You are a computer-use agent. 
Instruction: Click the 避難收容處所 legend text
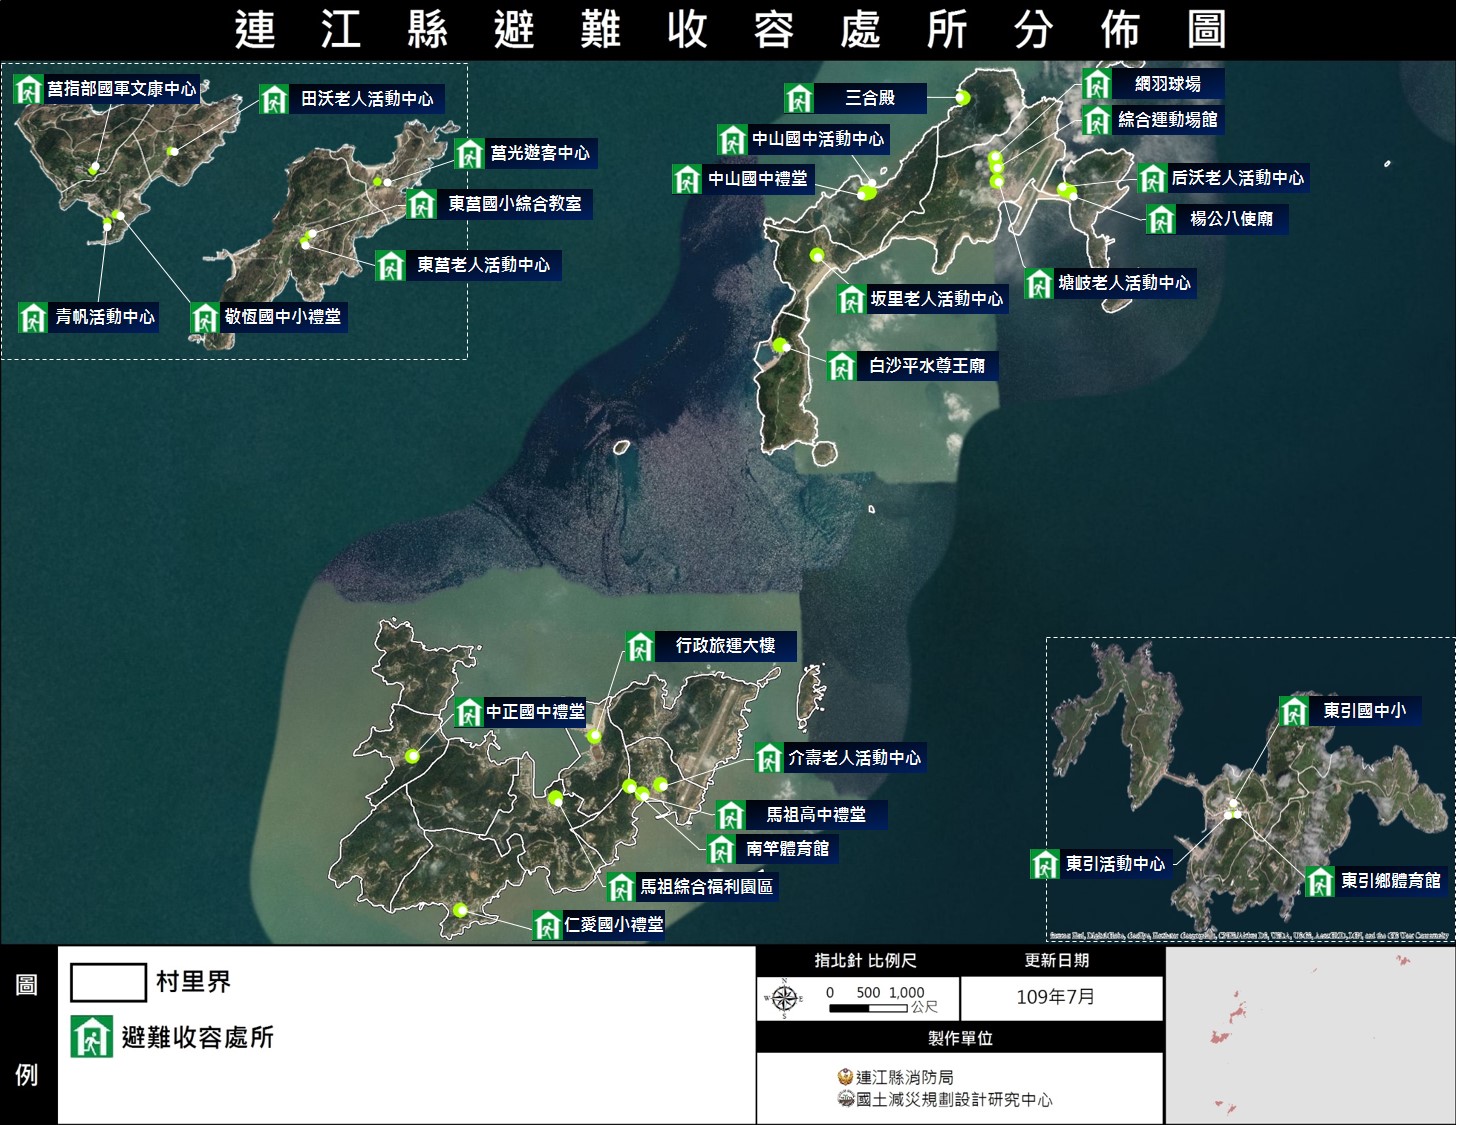pos(198,1037)
